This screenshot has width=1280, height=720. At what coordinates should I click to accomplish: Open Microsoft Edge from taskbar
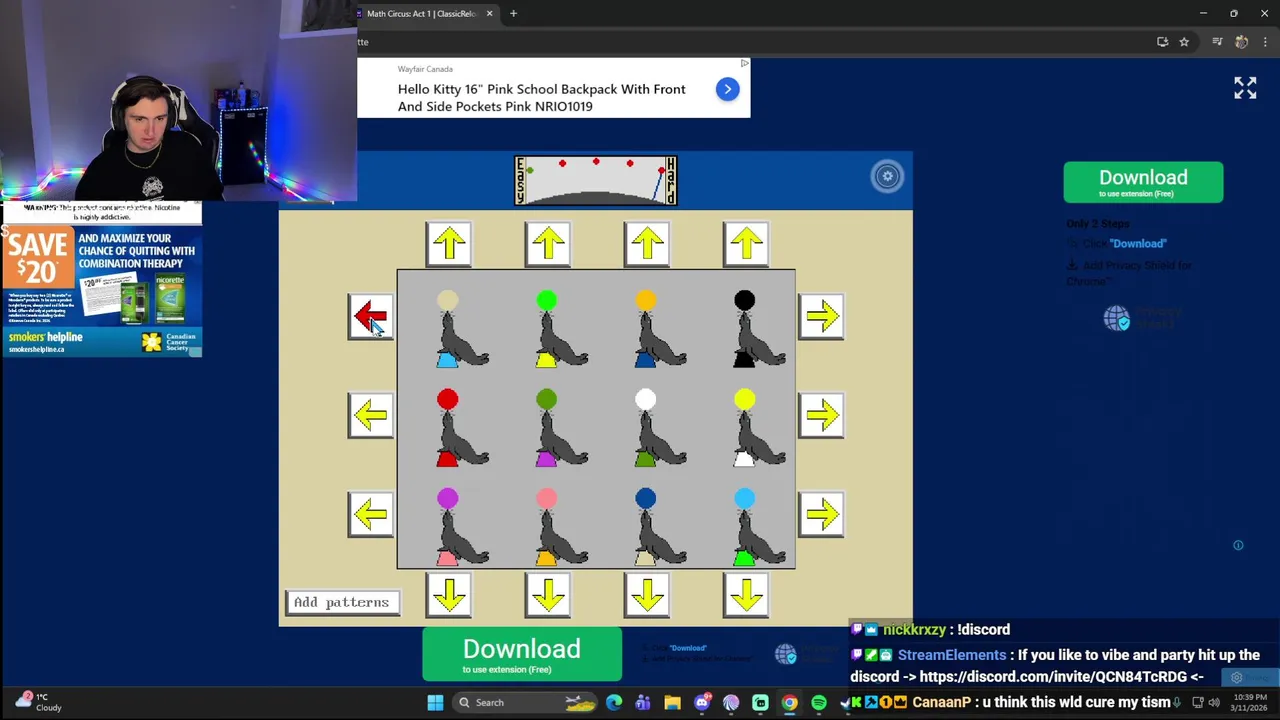click(x=614, y=702)
